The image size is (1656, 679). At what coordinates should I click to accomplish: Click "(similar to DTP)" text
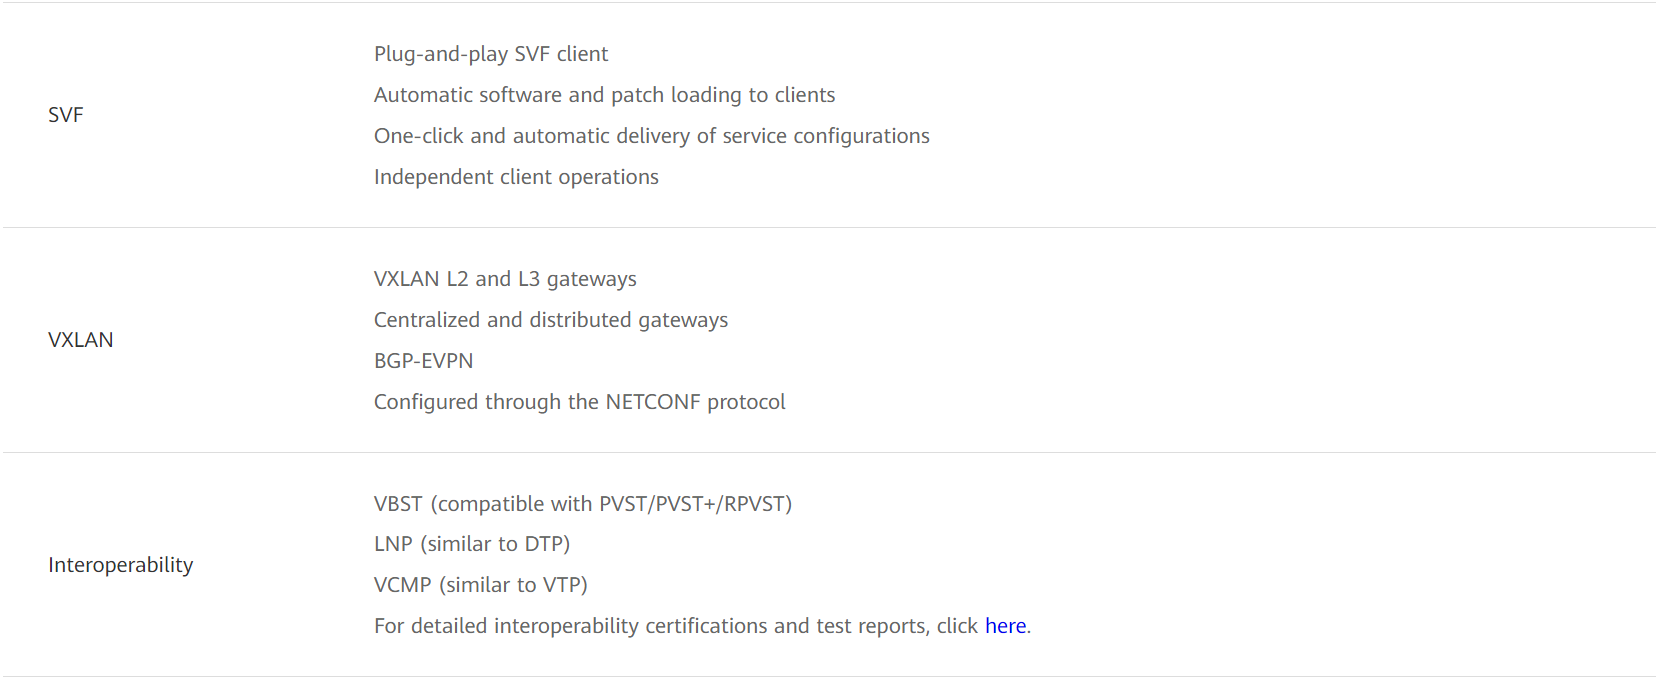click(x=495, y=544)
